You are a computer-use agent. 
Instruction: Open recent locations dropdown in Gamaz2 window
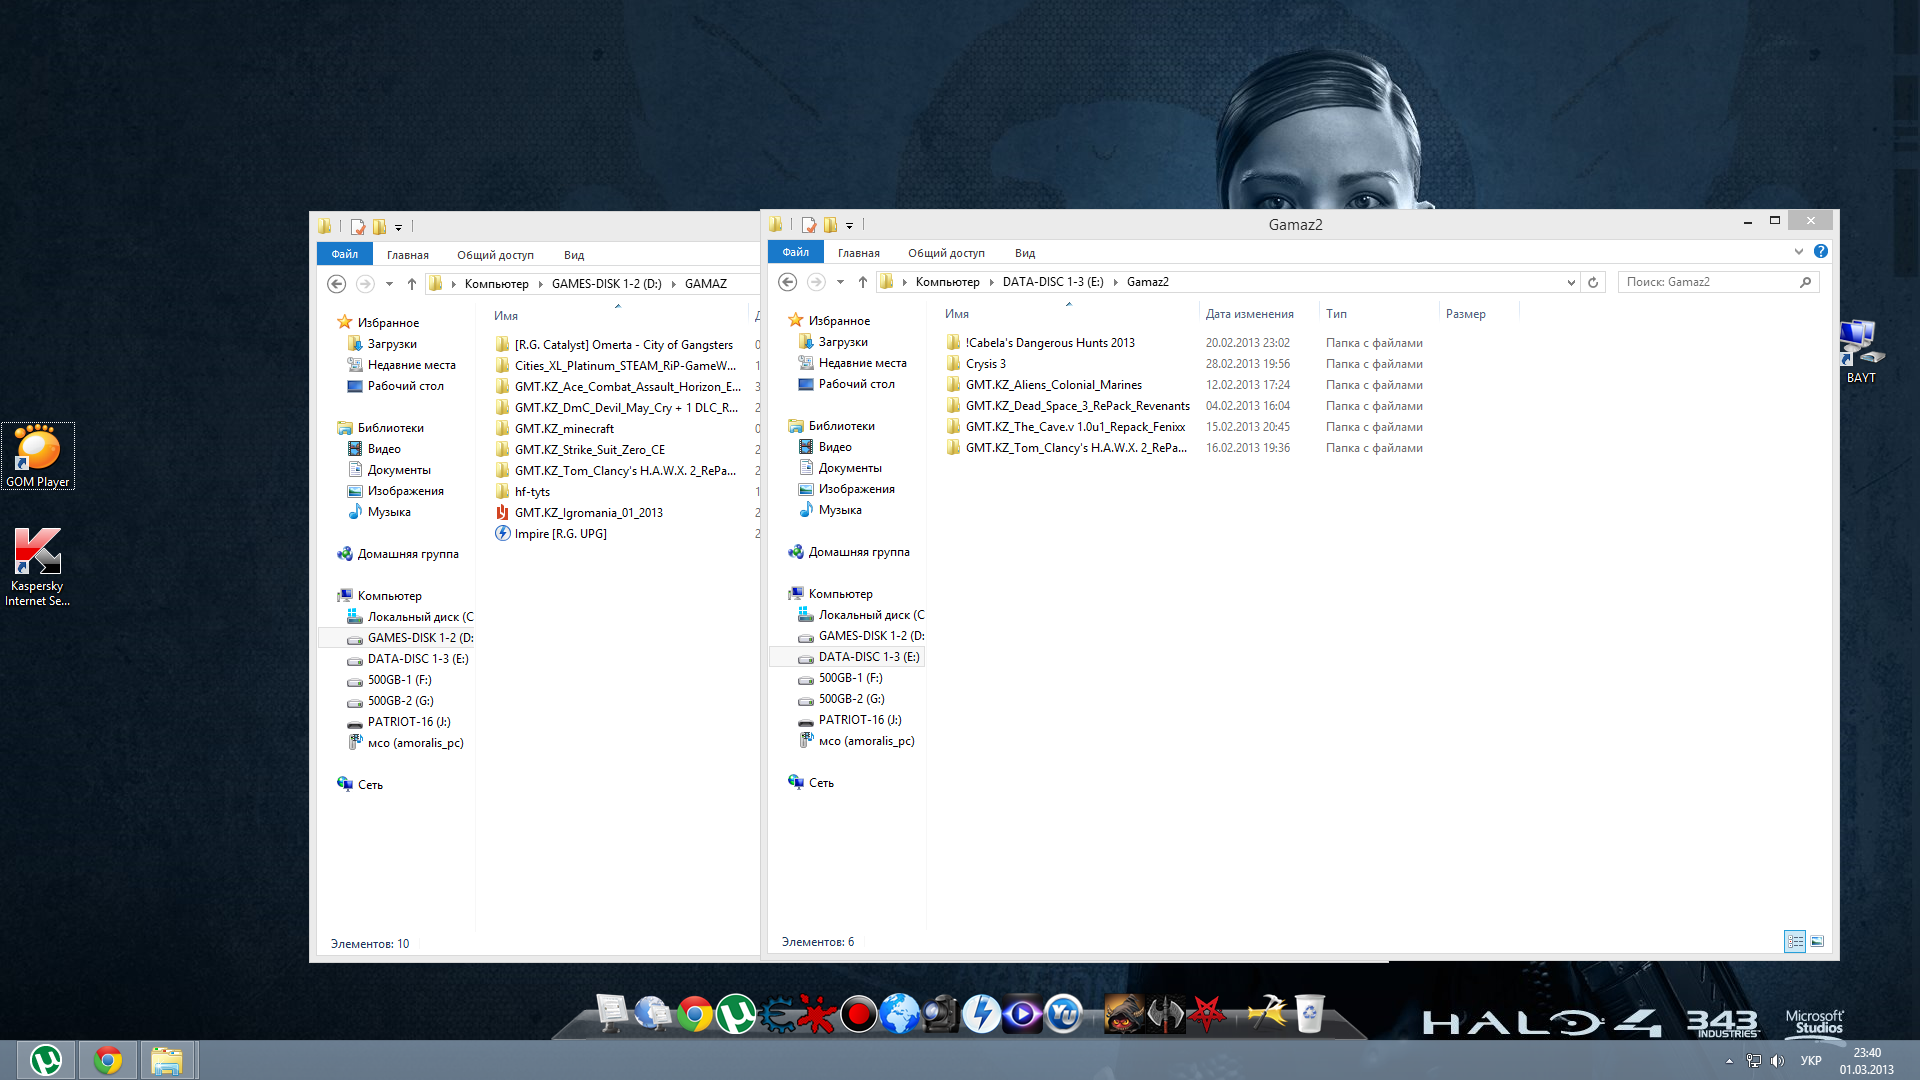point(841,282)
